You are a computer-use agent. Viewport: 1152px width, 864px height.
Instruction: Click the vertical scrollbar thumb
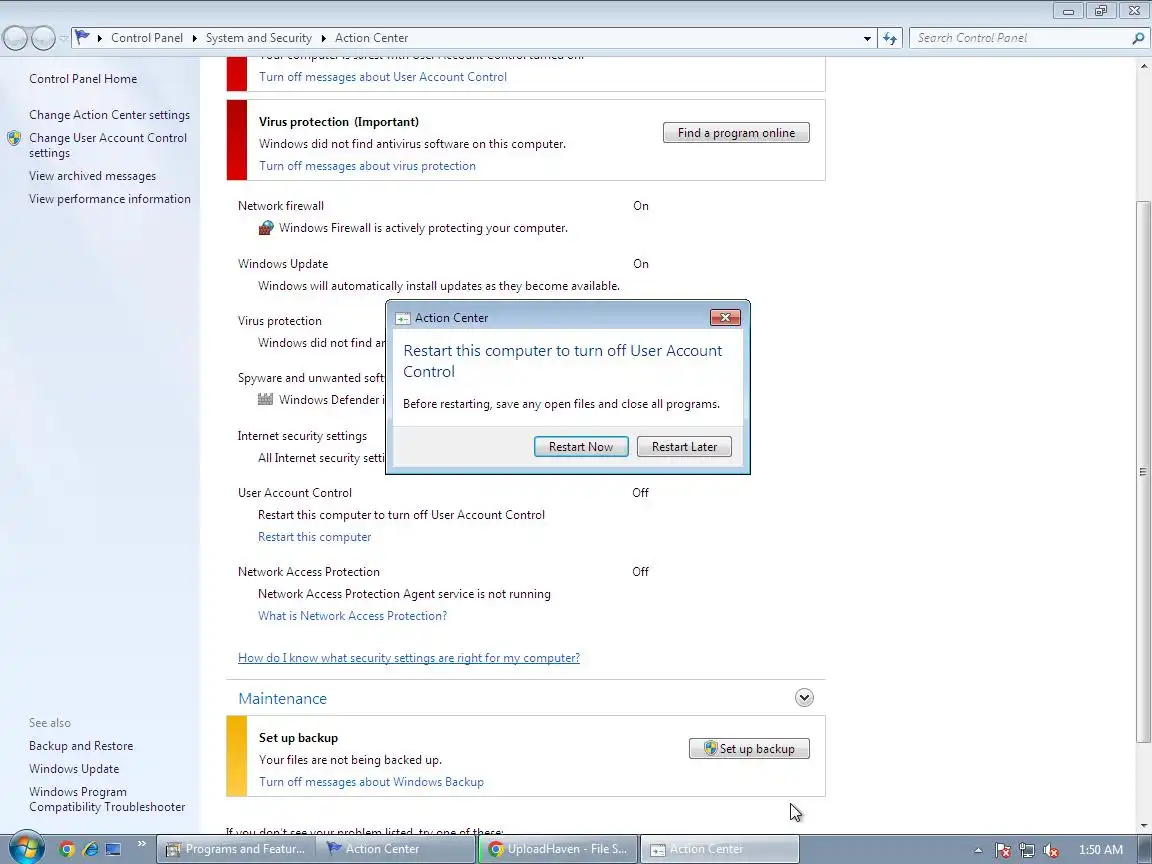point(1144,472)
